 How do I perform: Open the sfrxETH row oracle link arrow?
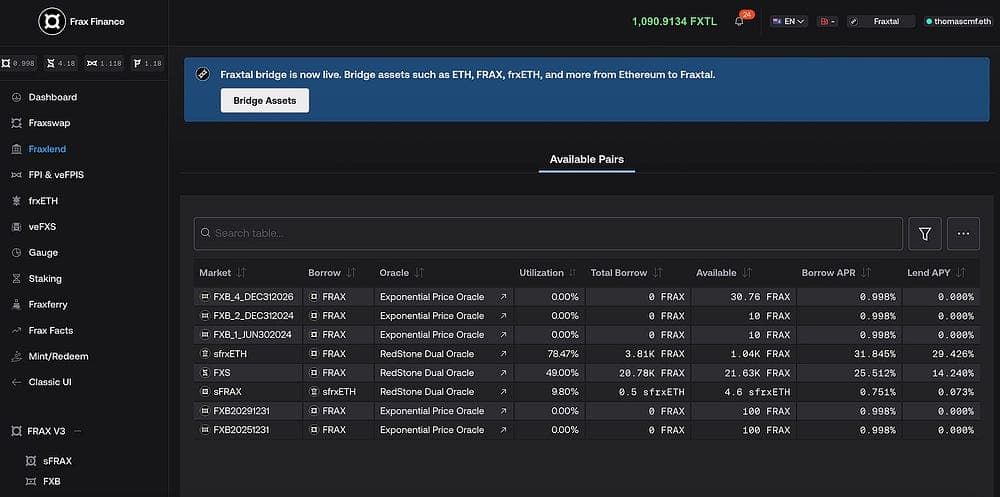(503, 354)
